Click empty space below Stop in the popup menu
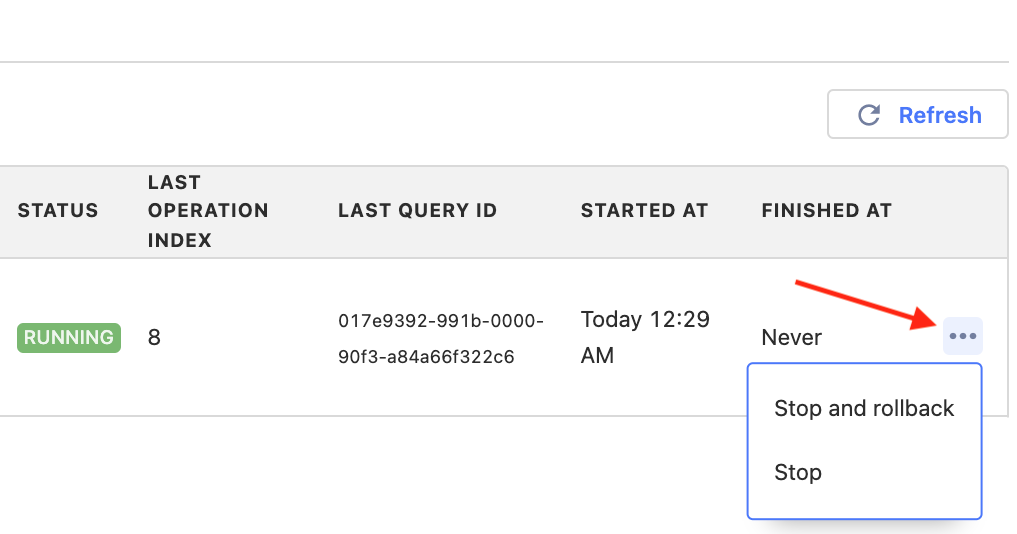Screen dimensions: 1017x534 tap(864, 504)
